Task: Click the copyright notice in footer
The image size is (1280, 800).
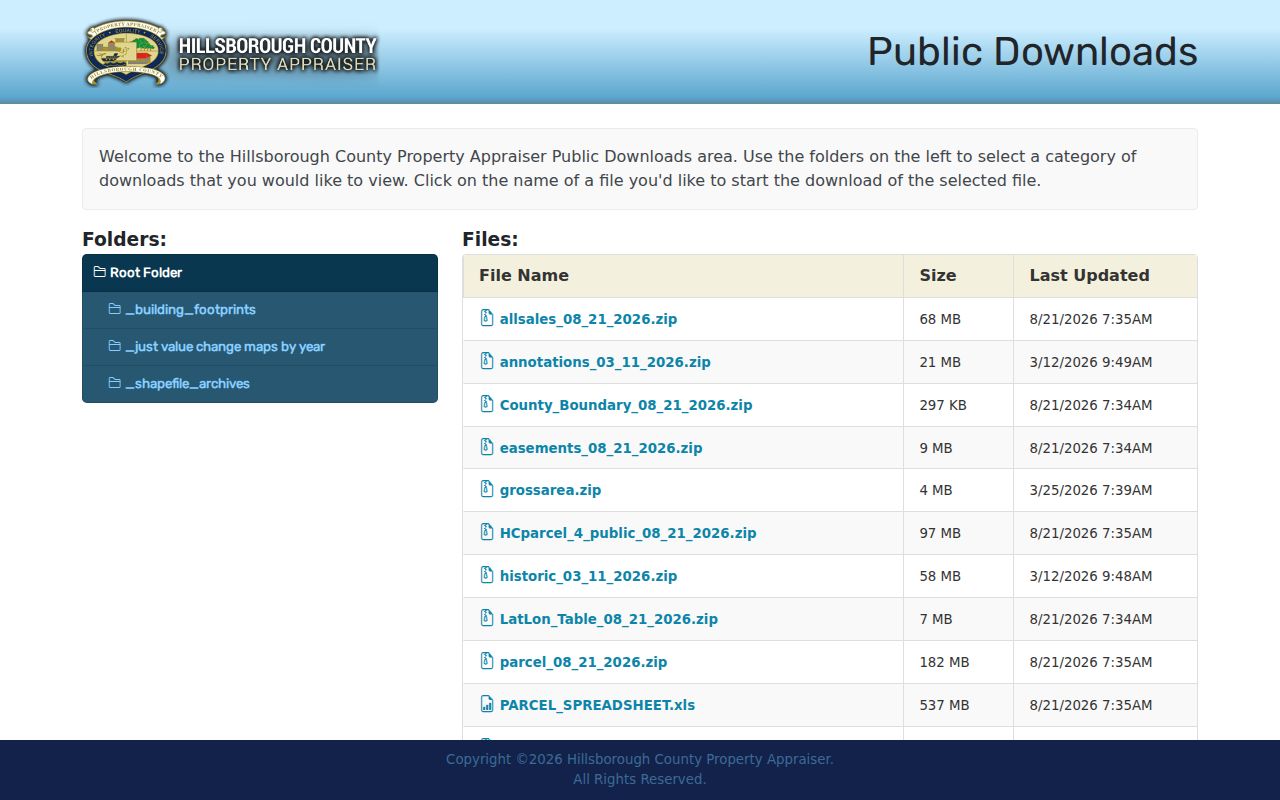Action: coord(640,769)
